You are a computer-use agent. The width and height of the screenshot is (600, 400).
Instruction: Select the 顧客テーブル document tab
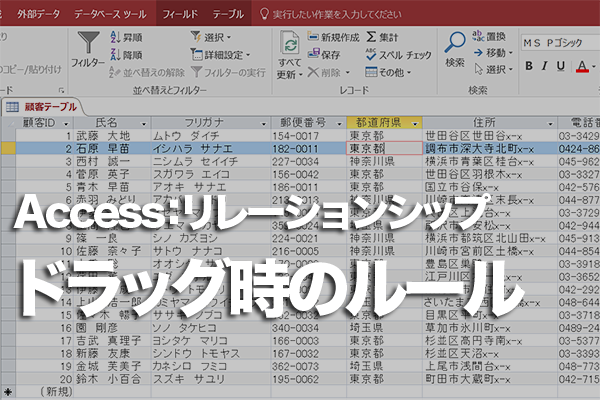tap(43, 107)
